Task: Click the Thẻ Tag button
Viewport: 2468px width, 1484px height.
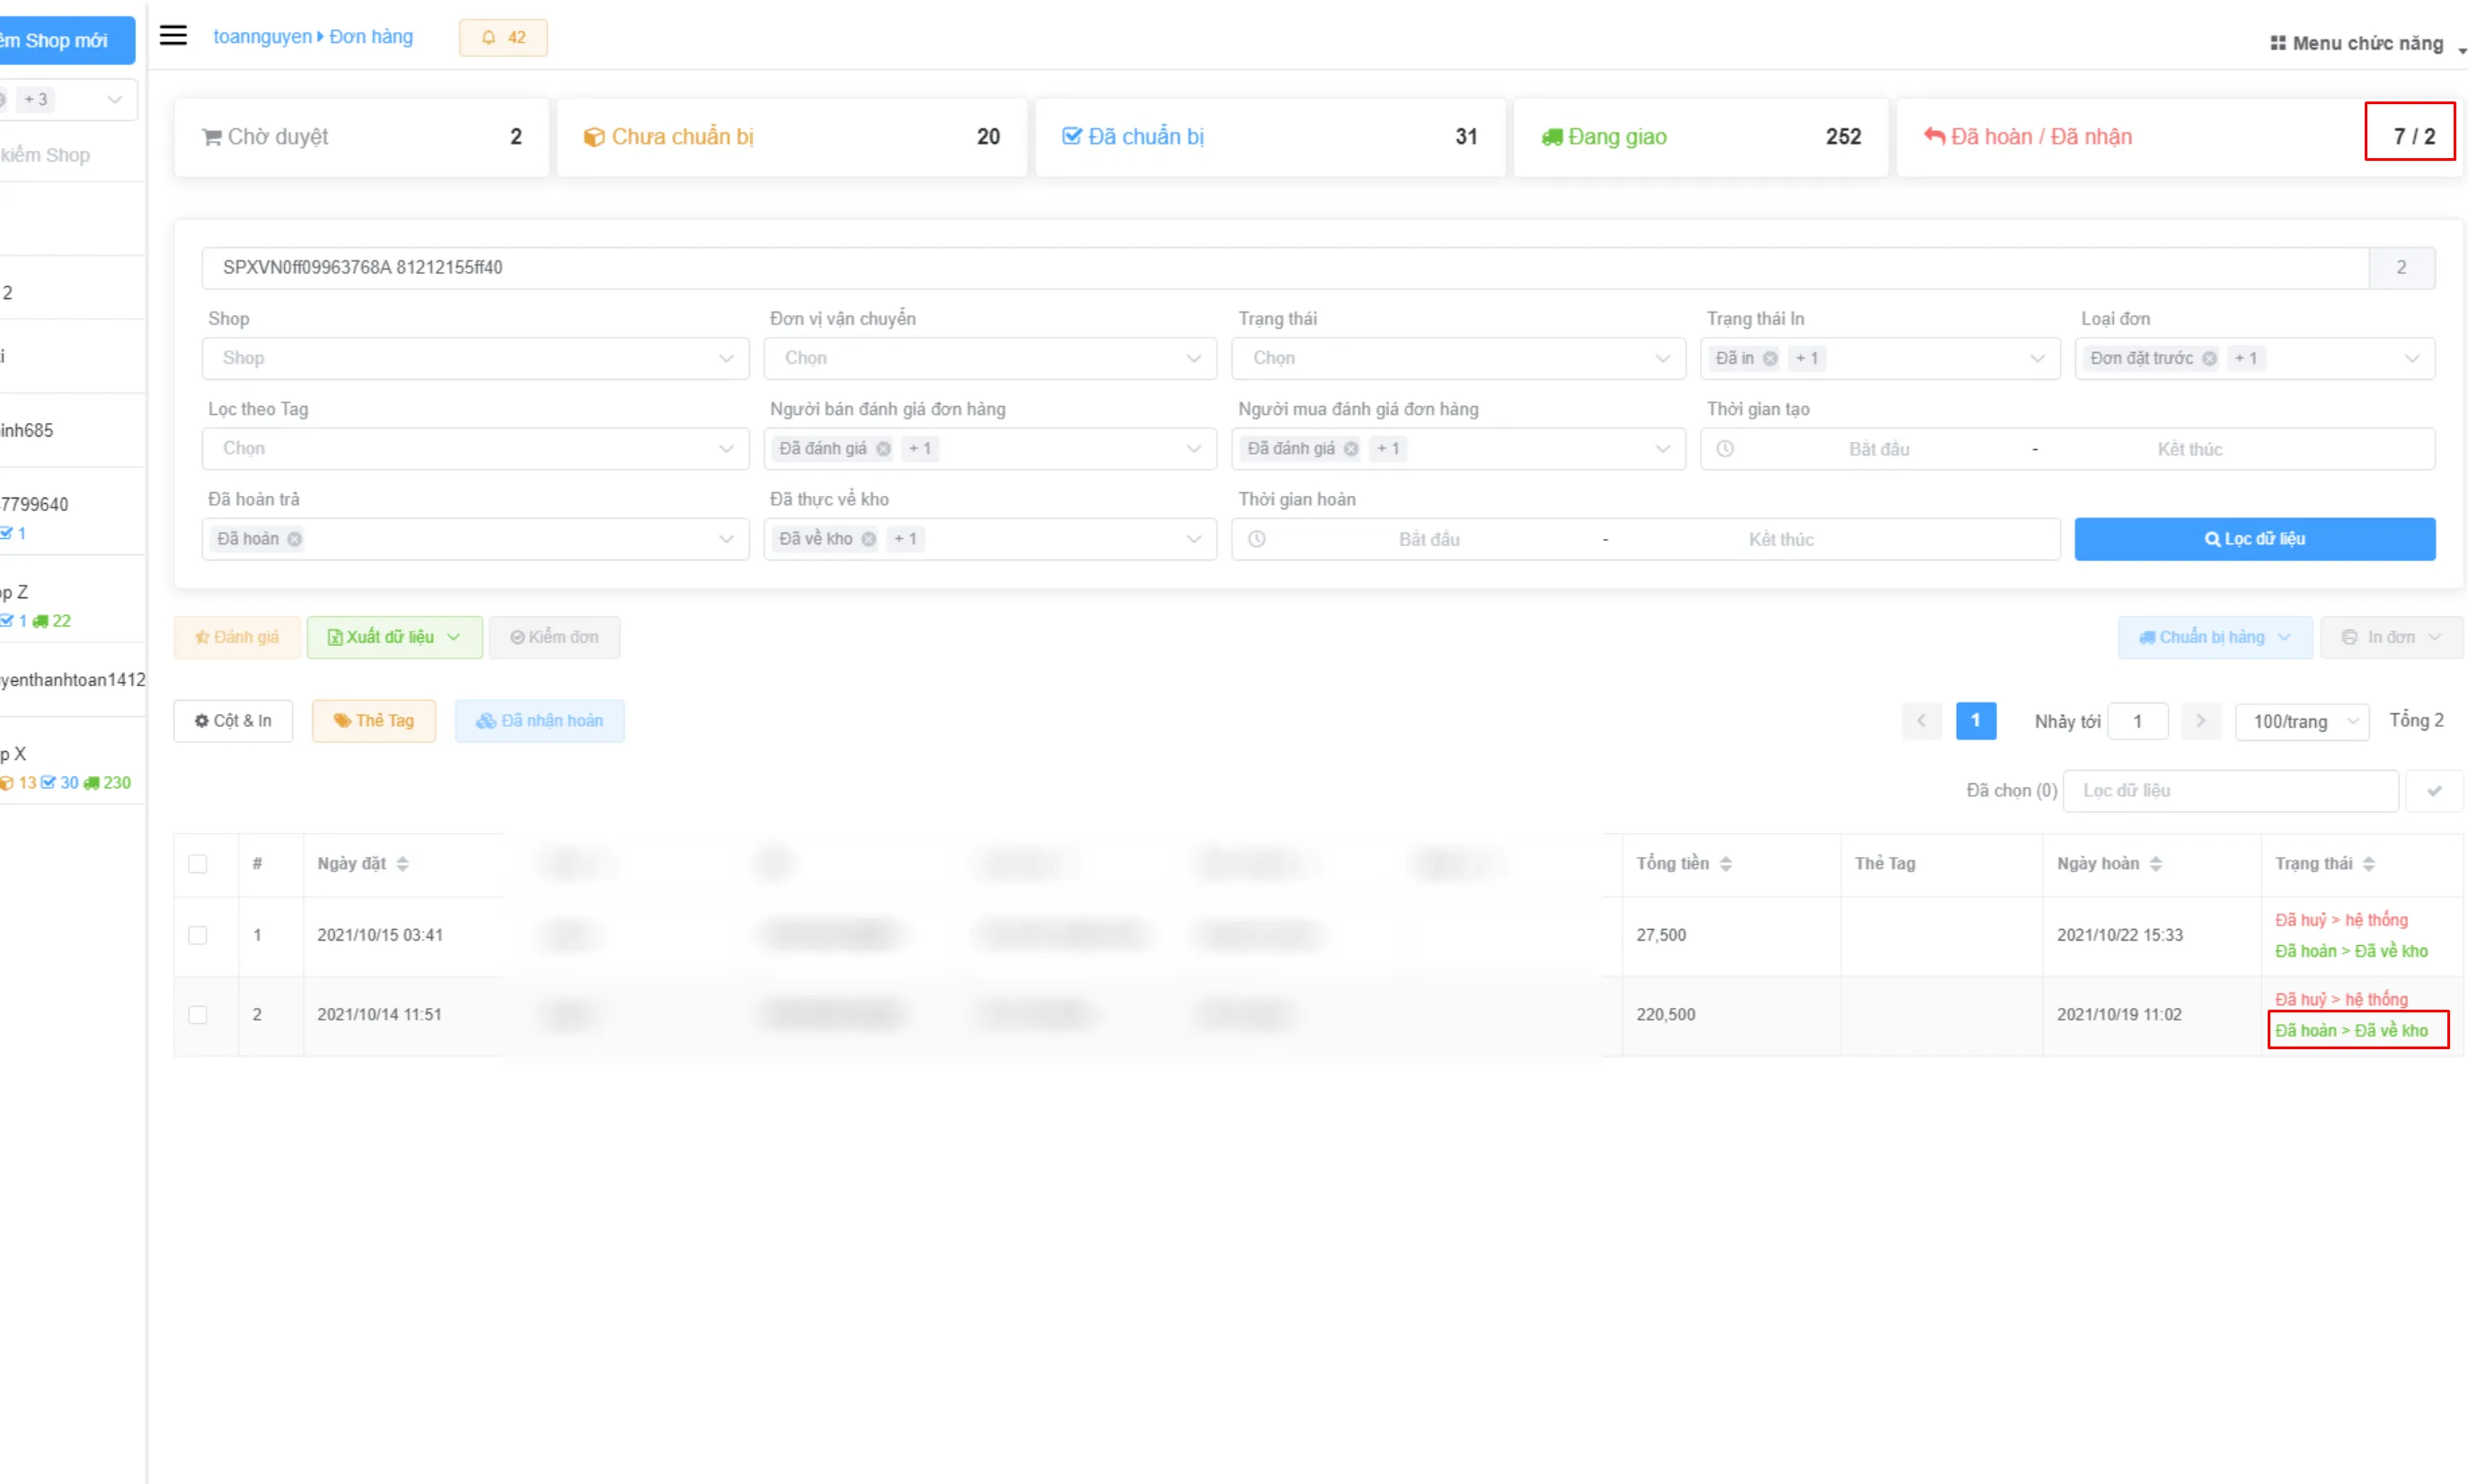Action: (374, 721)
